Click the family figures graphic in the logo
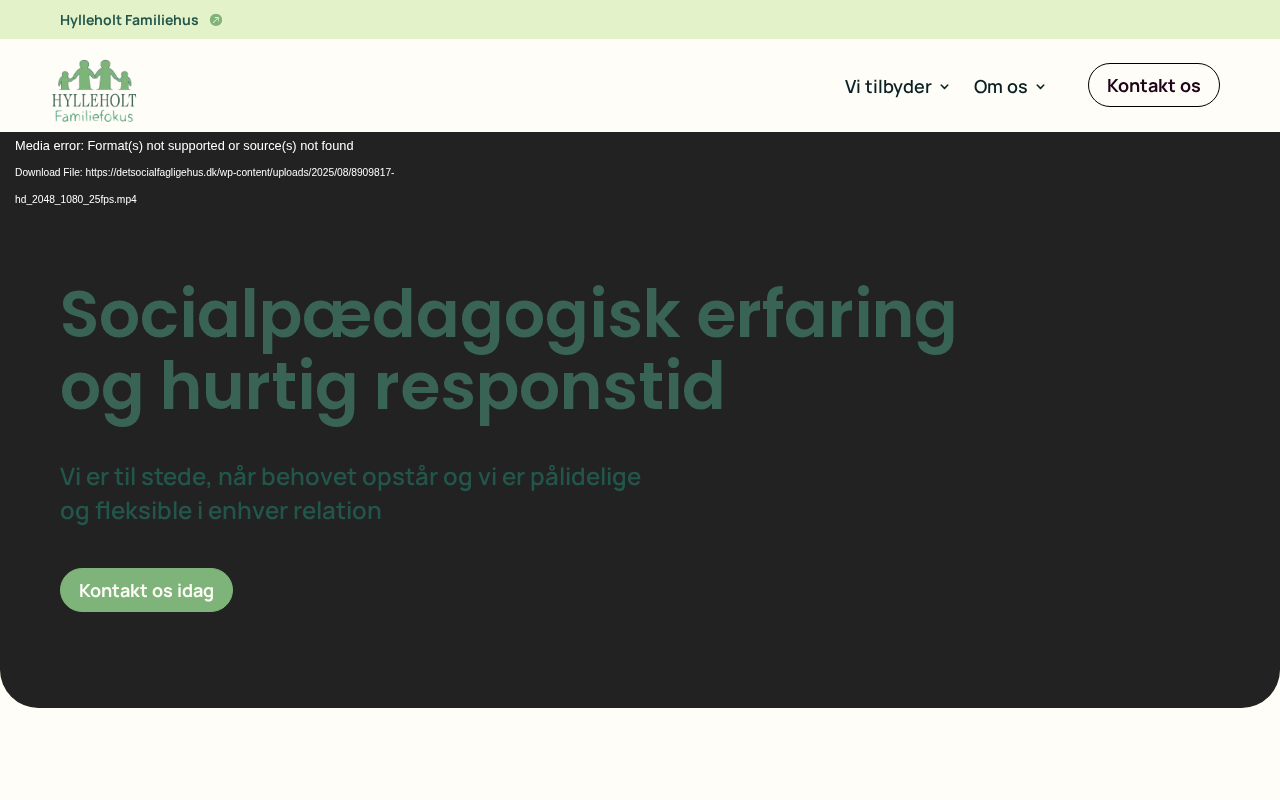1280x800 pixels. (x=94, y=75)
